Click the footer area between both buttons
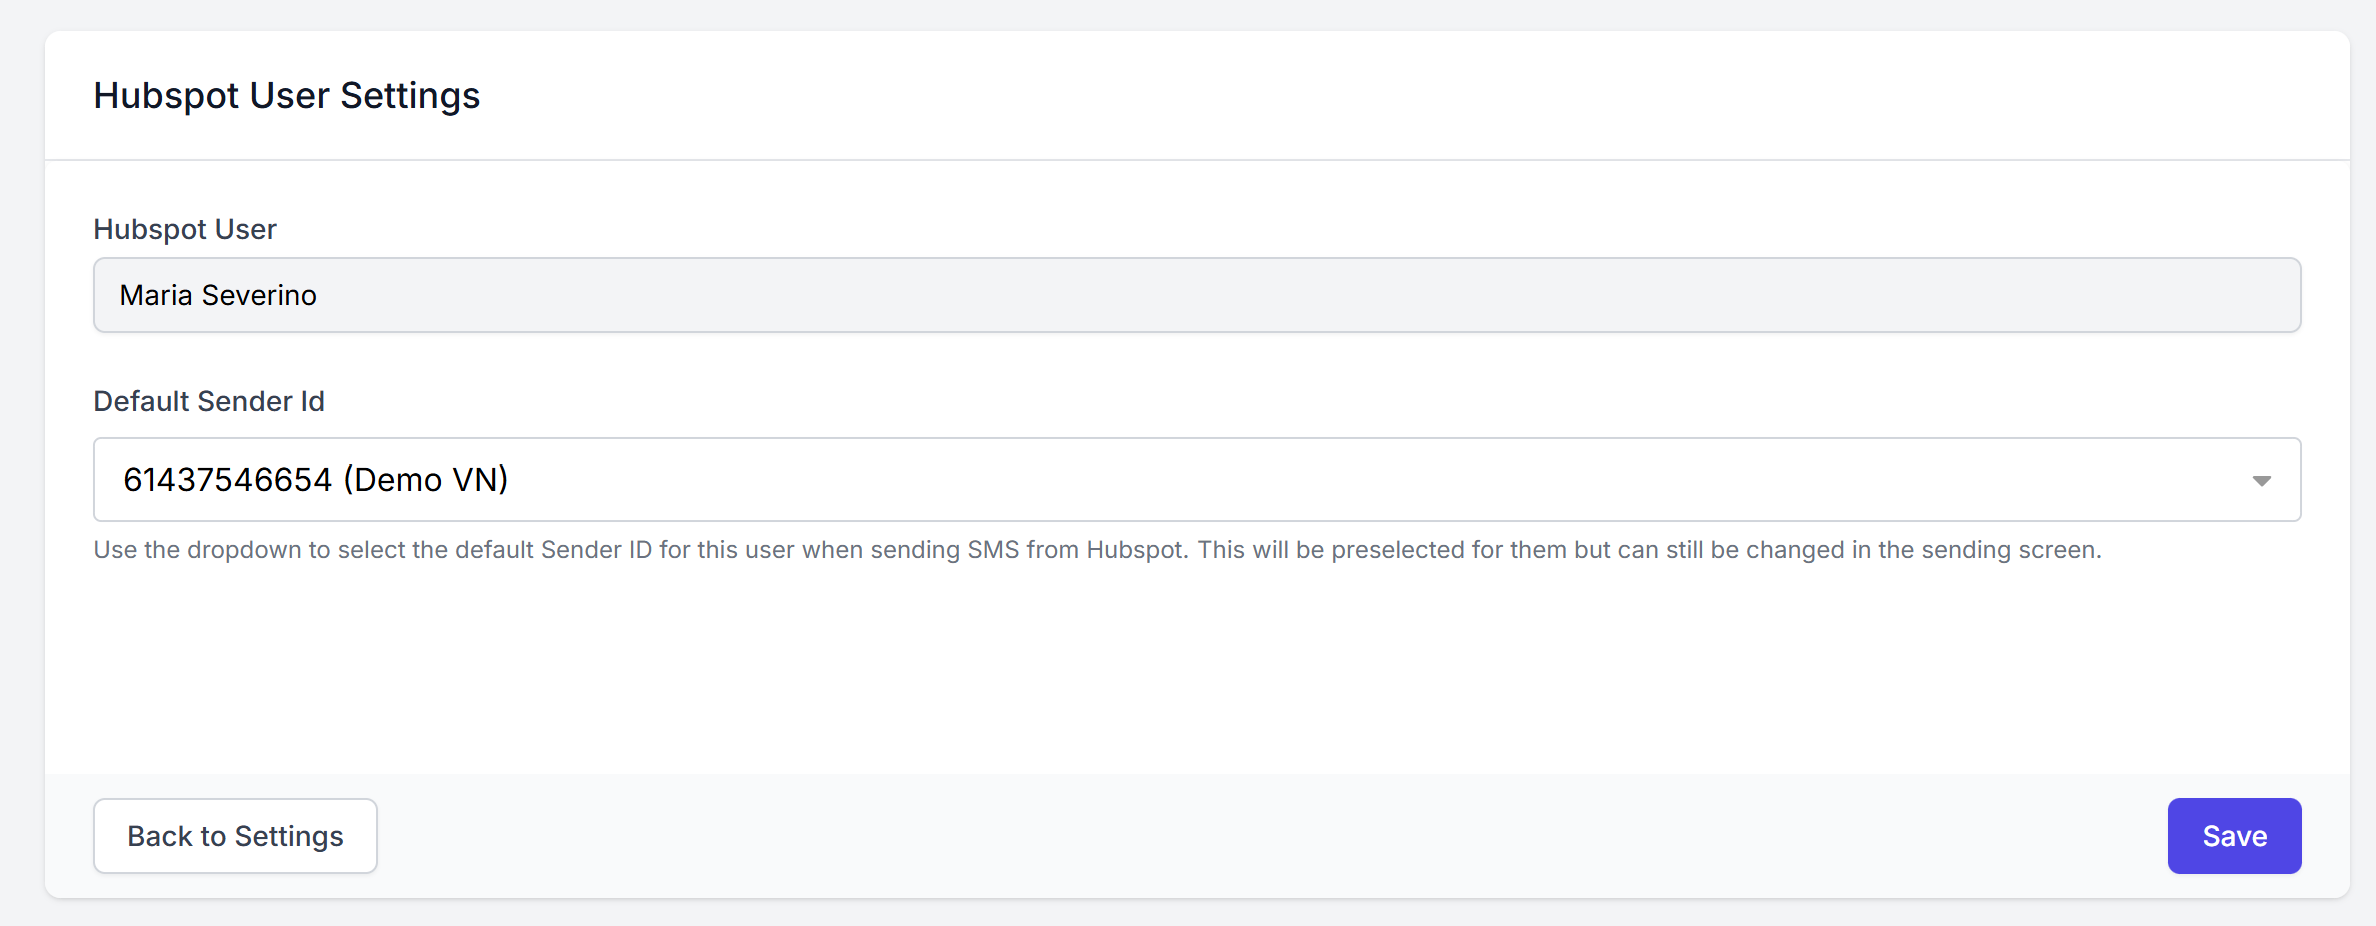This screenshot has height=926, width=2376. [1270, 836]
